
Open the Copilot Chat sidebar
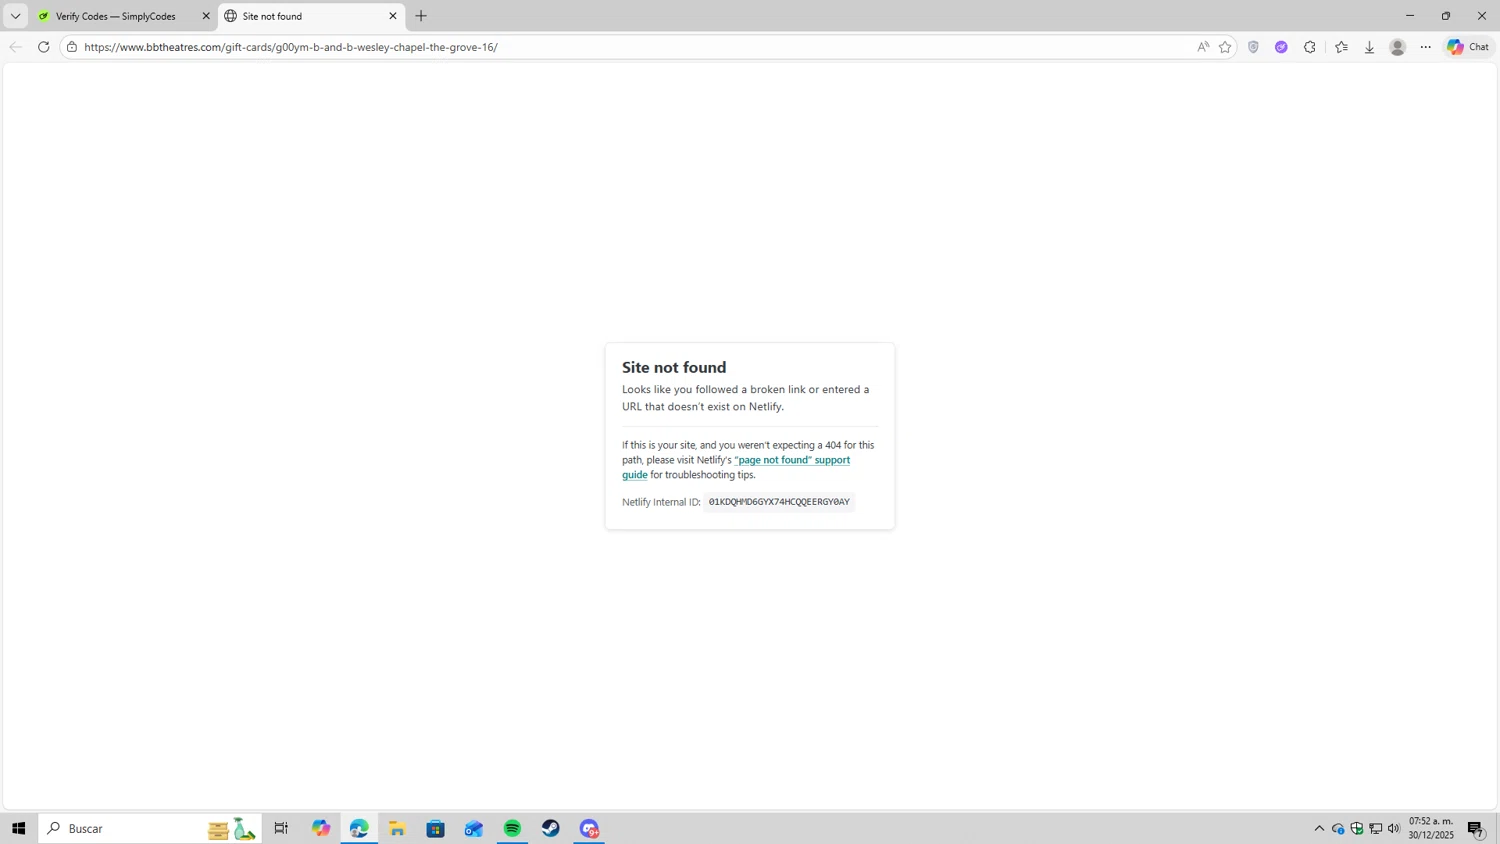point(1468,47)
